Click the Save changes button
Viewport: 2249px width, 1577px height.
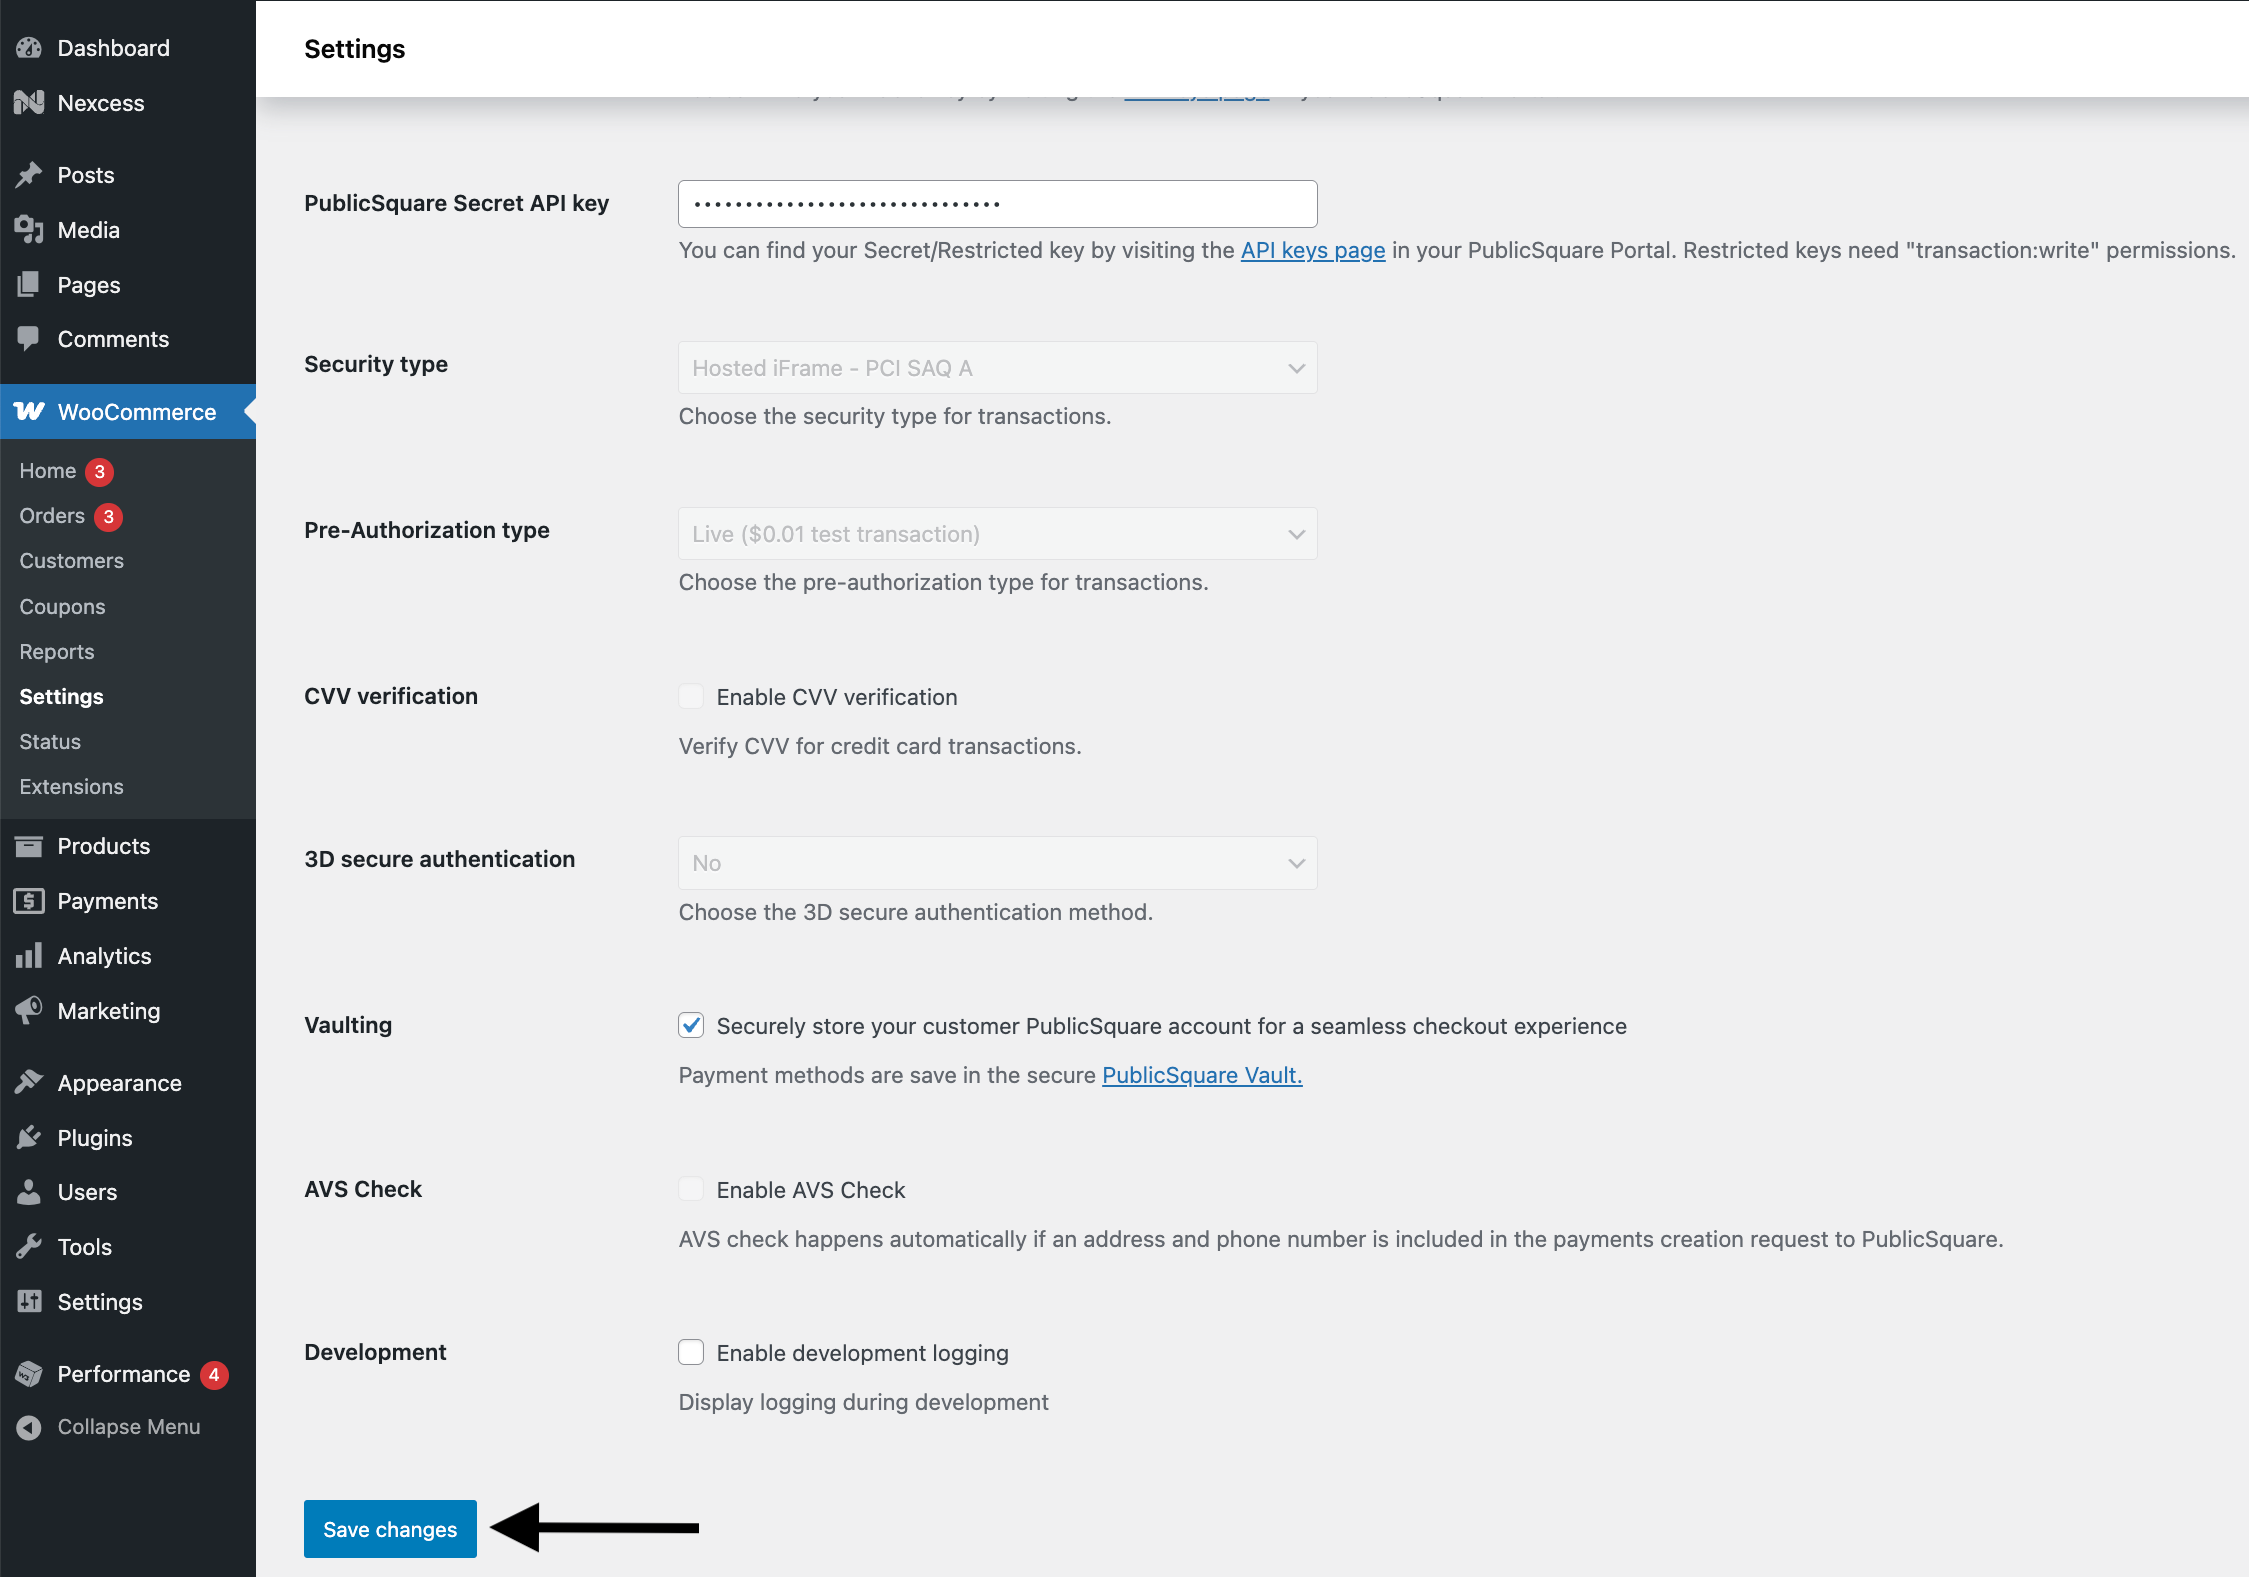coord(390,1529)
